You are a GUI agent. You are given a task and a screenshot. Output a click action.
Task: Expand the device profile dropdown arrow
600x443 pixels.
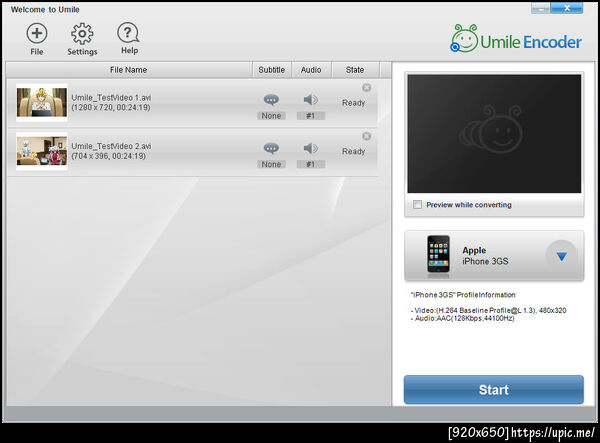(561, 256)
